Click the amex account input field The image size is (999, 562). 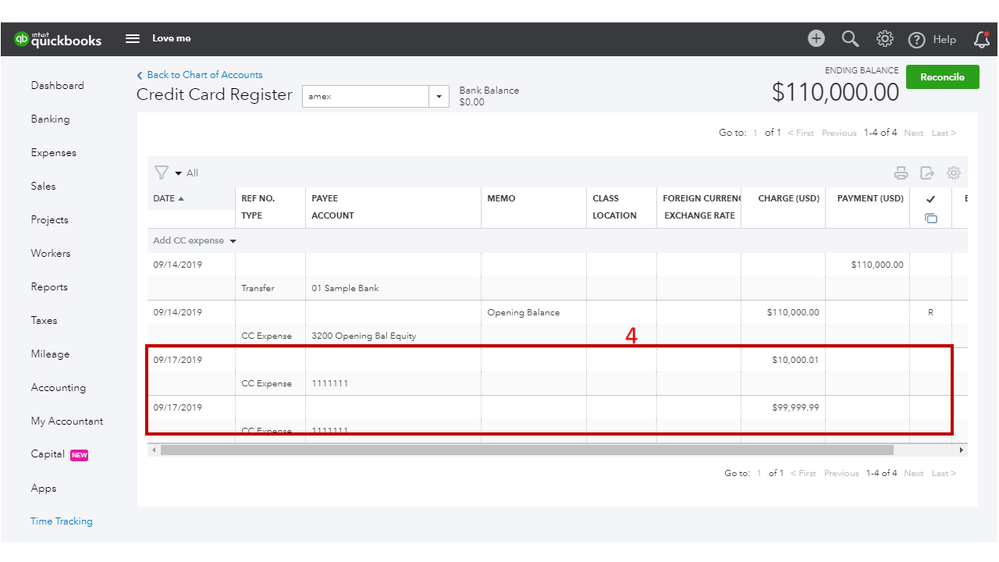[366, 97]
